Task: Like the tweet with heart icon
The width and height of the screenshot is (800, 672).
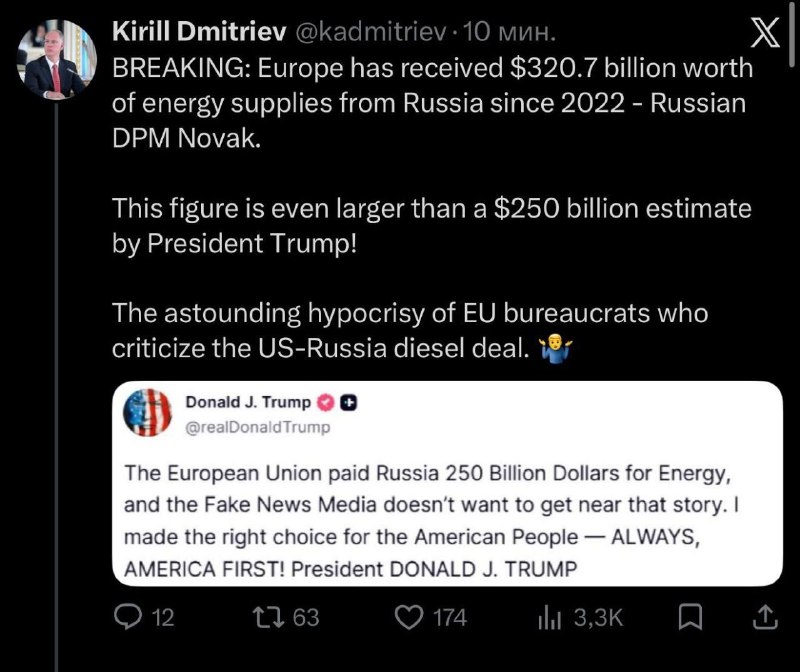Action: [x=409, y=617]
